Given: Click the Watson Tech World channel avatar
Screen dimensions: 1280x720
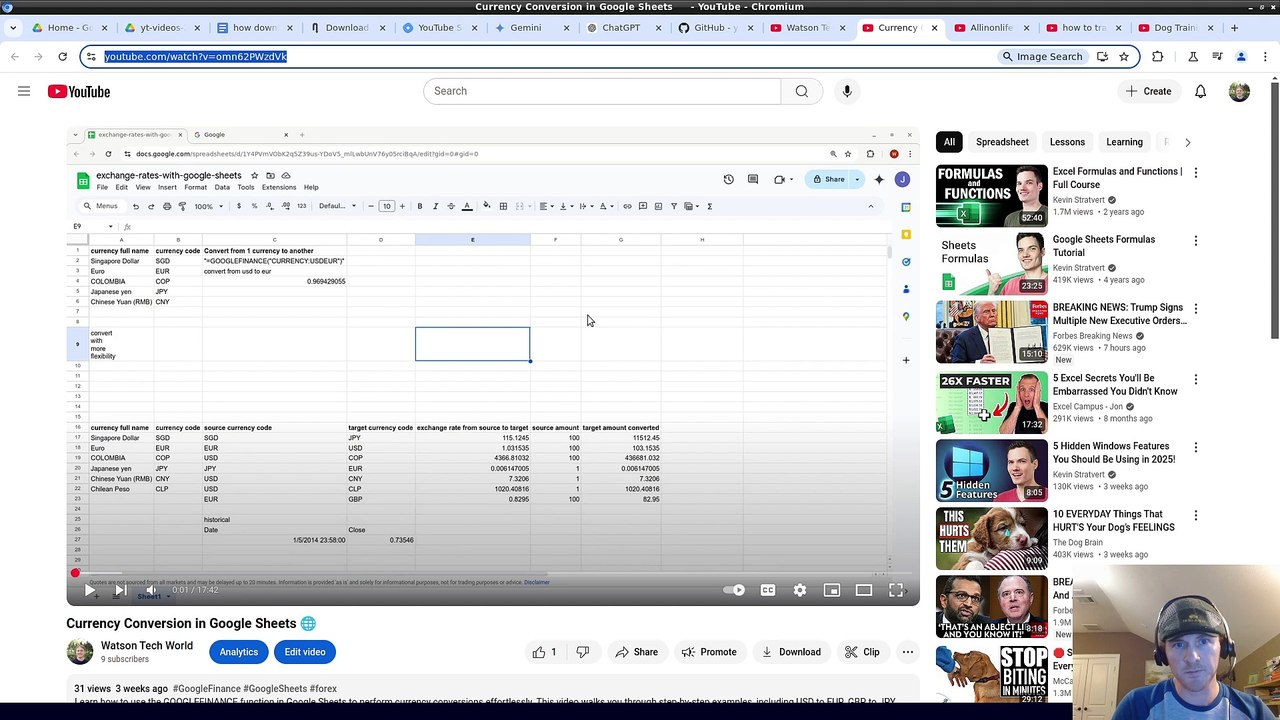Looking at the screenshot, I should (80, 652).
